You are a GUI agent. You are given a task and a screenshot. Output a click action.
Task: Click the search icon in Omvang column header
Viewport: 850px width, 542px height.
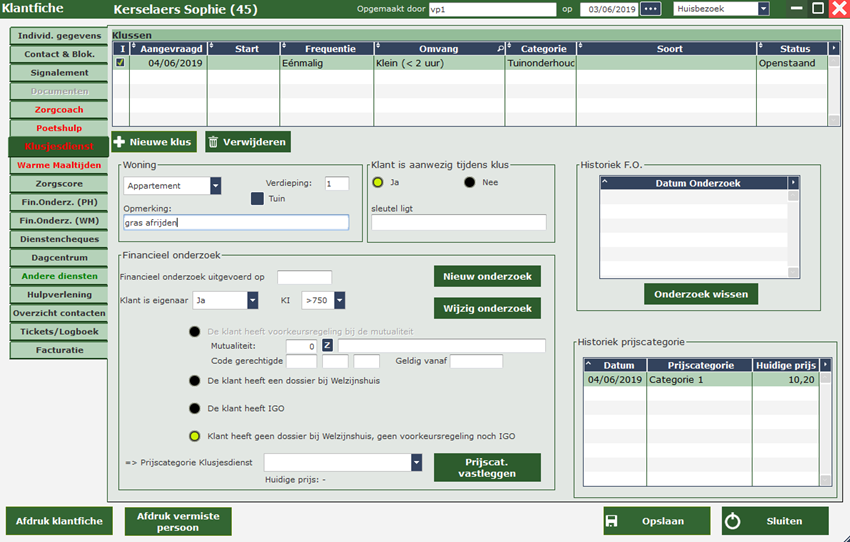click(x=500, y=48)
